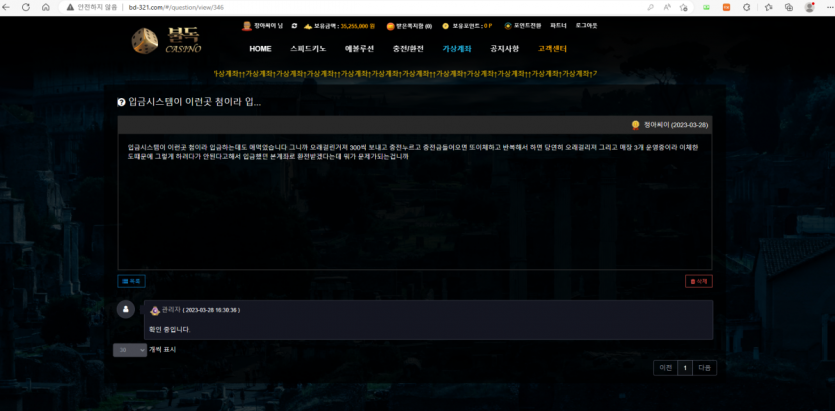Go to the 공지사항 menu
The width and height of the screenshot is (835, 411).
tap(504, 48)
